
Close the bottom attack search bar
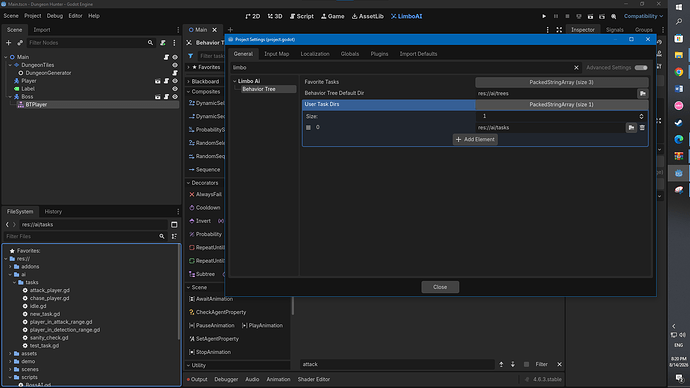click(559, 364)
